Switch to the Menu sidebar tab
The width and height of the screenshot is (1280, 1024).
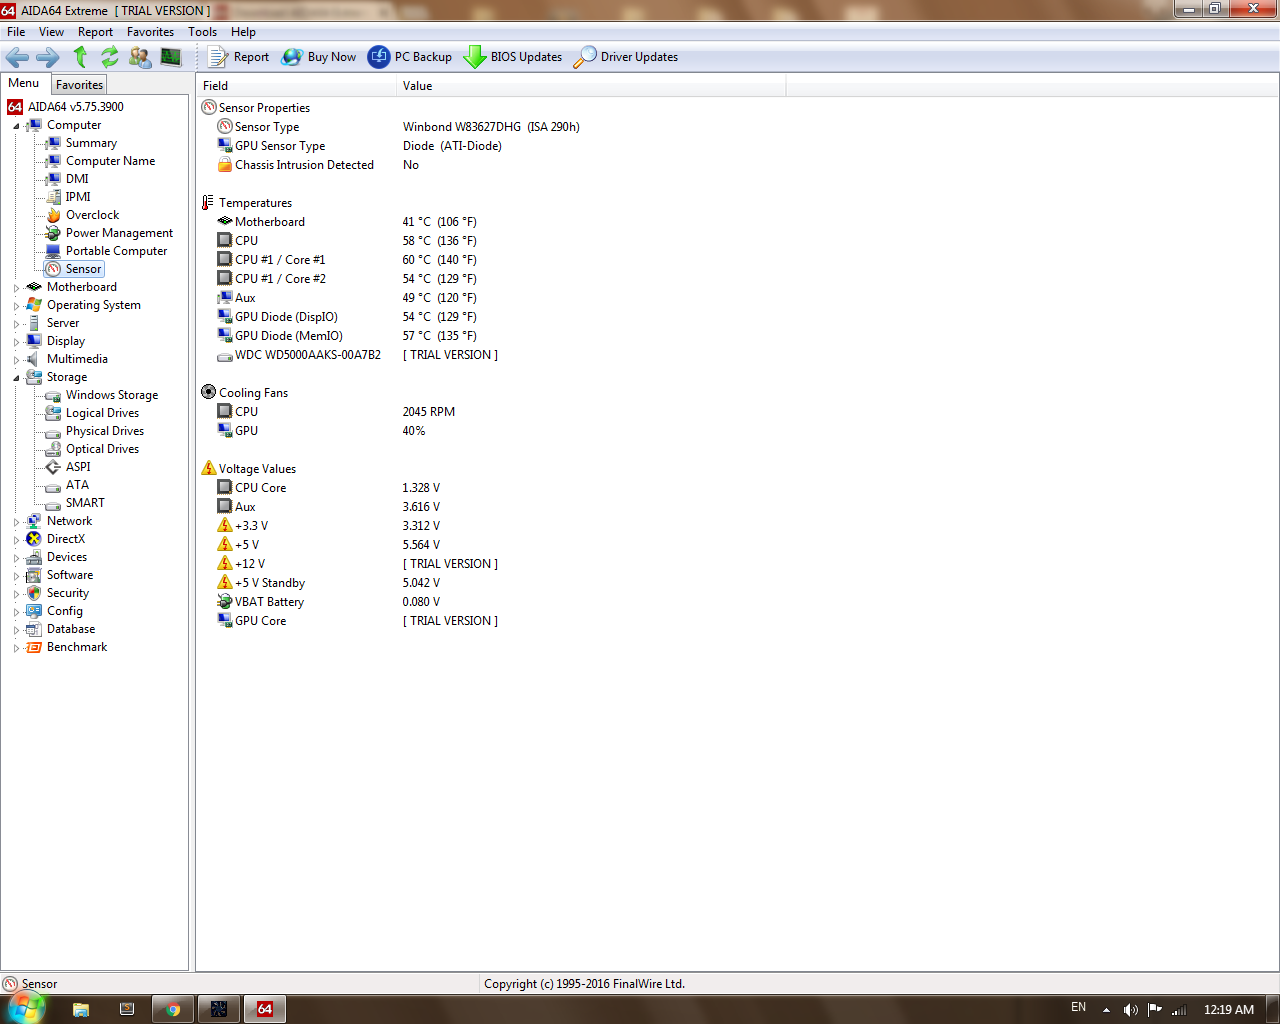click(x=24, y=84)
